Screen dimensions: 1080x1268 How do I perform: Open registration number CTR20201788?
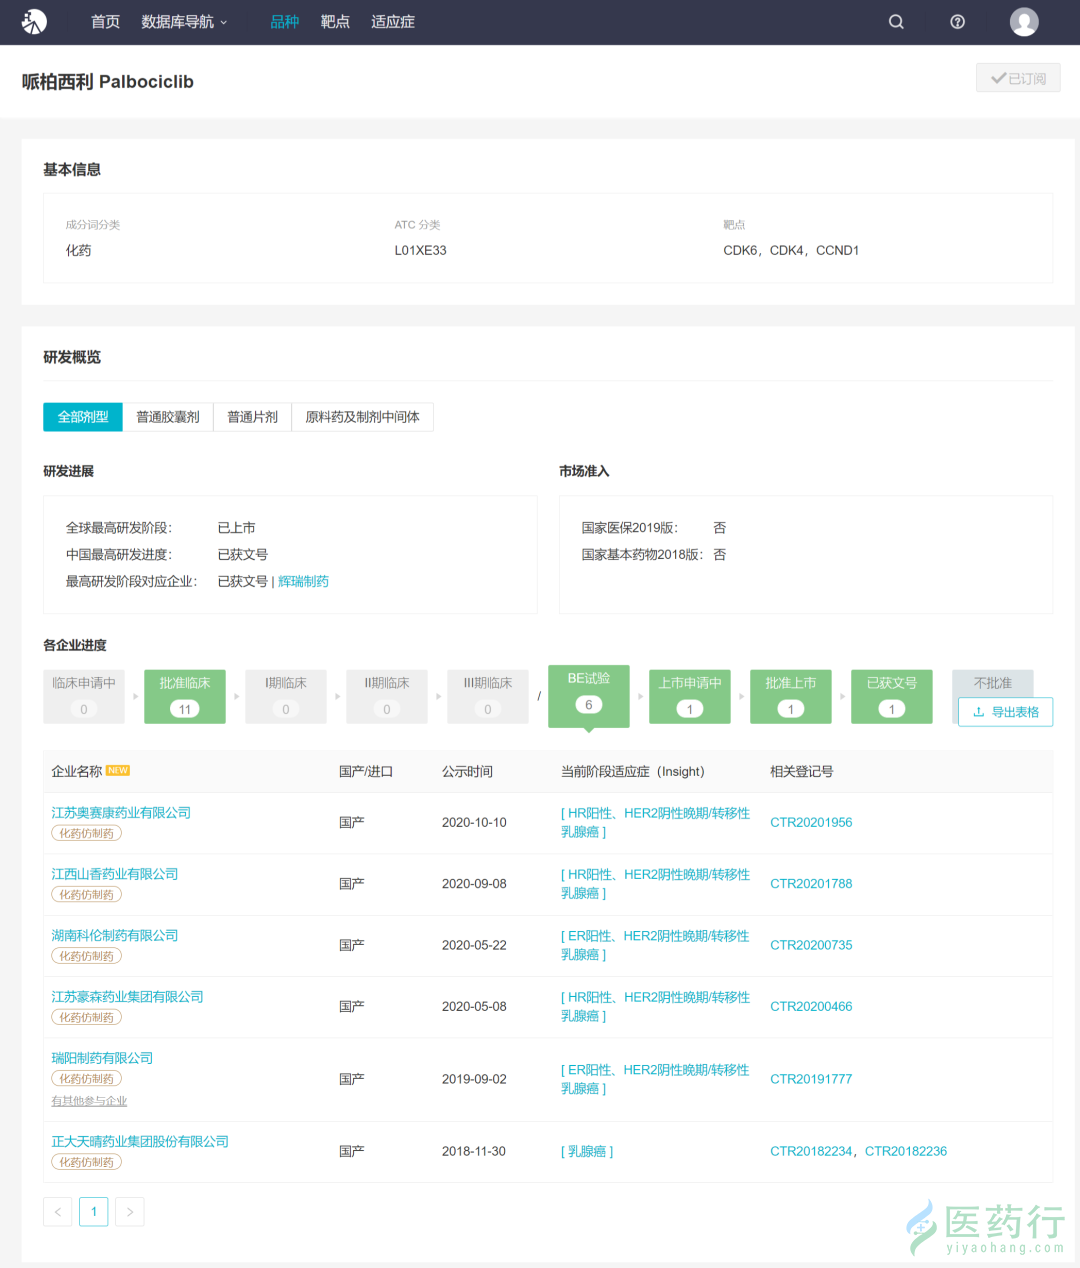click(x=811, y=883)
